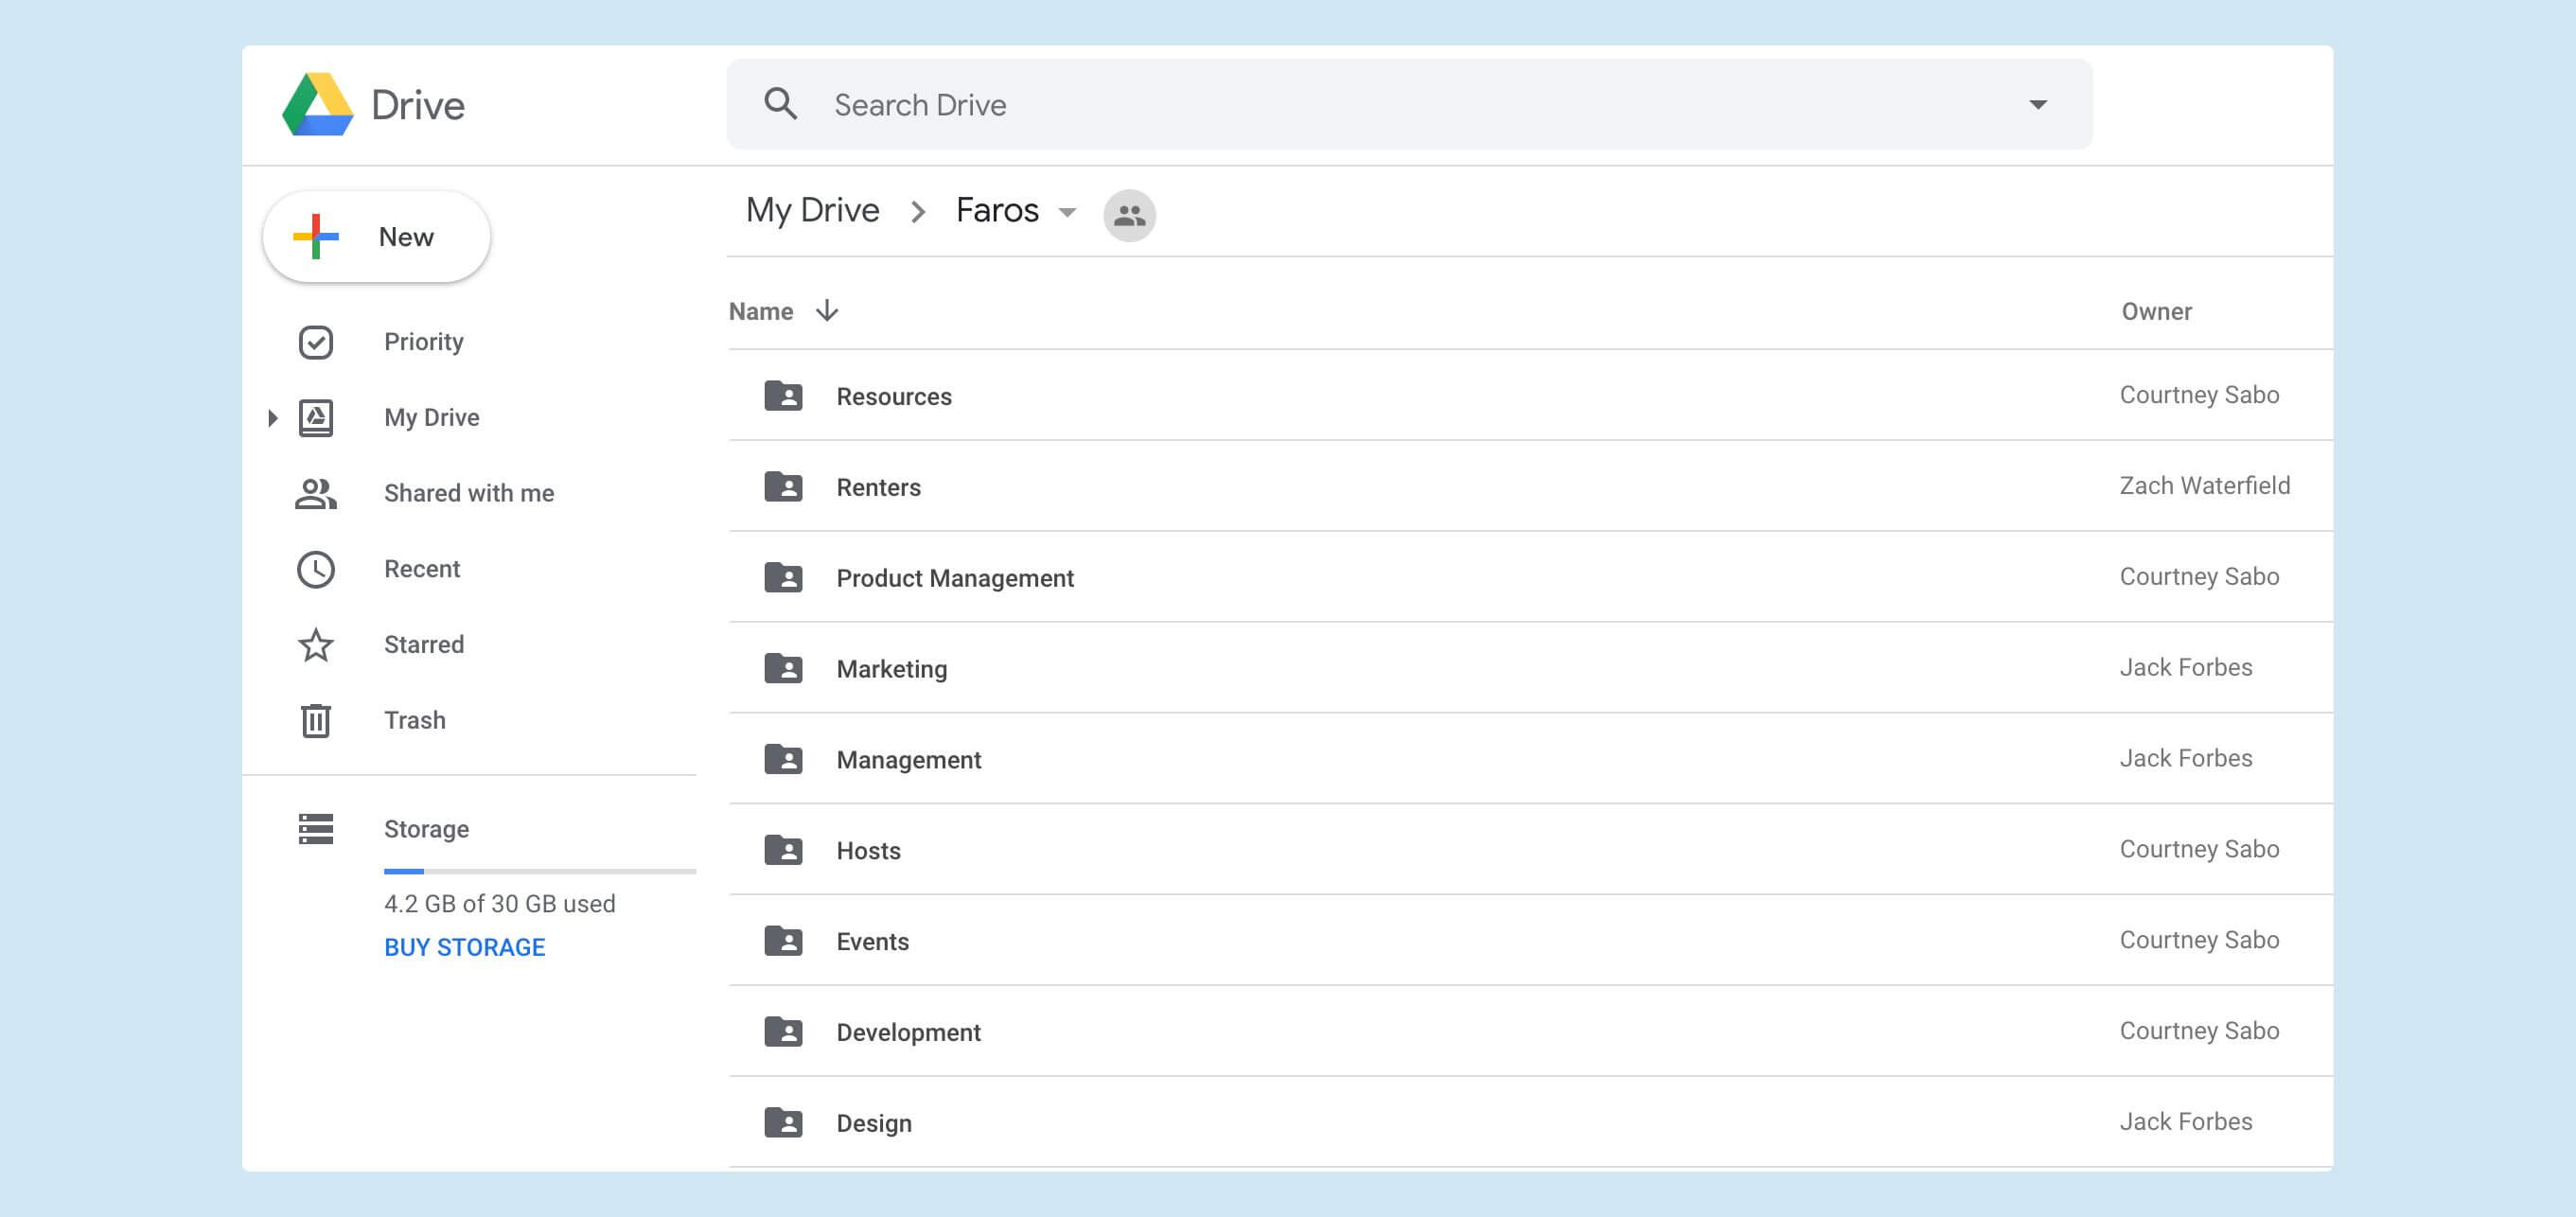The height and width of the screenshot is (1217, 2576).
Task: Click owner Courtney Sabo in Hosts row
Action: pyautogui.click(x=2199, y=849)
